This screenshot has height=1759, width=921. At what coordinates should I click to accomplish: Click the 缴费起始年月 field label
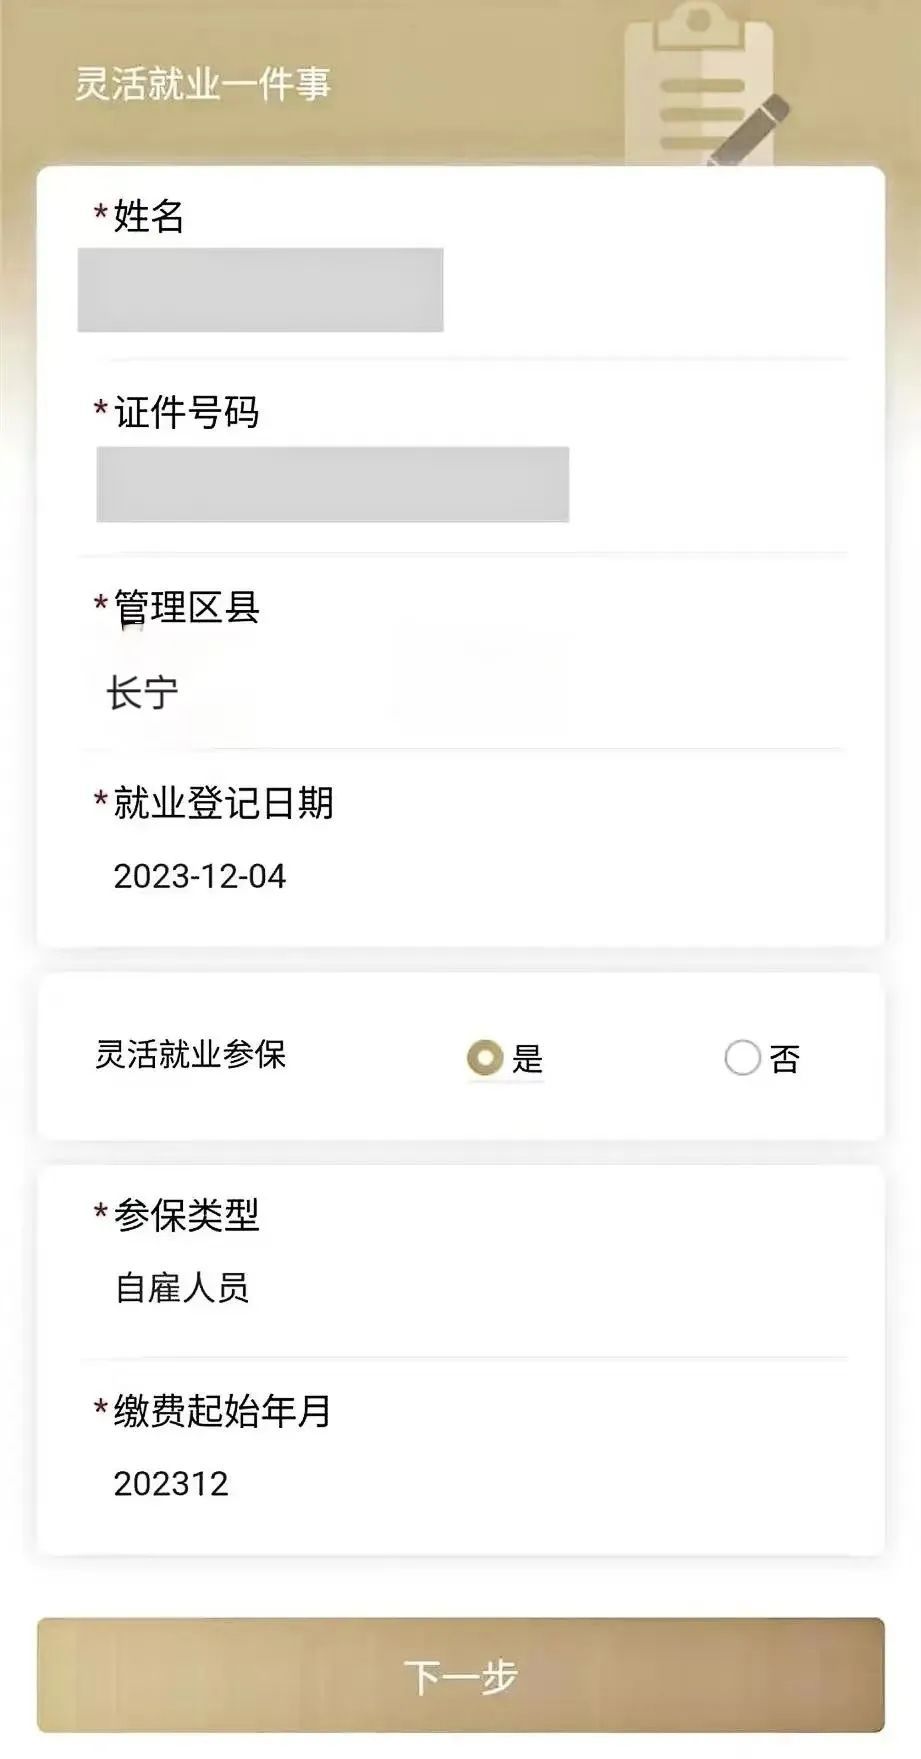coord(222,1411)
